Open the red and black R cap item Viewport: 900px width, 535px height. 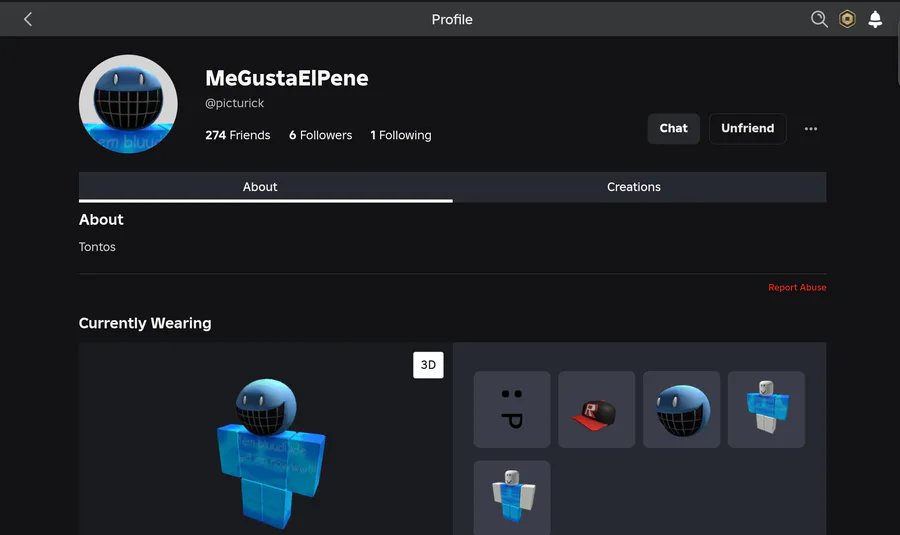point(596,409)
